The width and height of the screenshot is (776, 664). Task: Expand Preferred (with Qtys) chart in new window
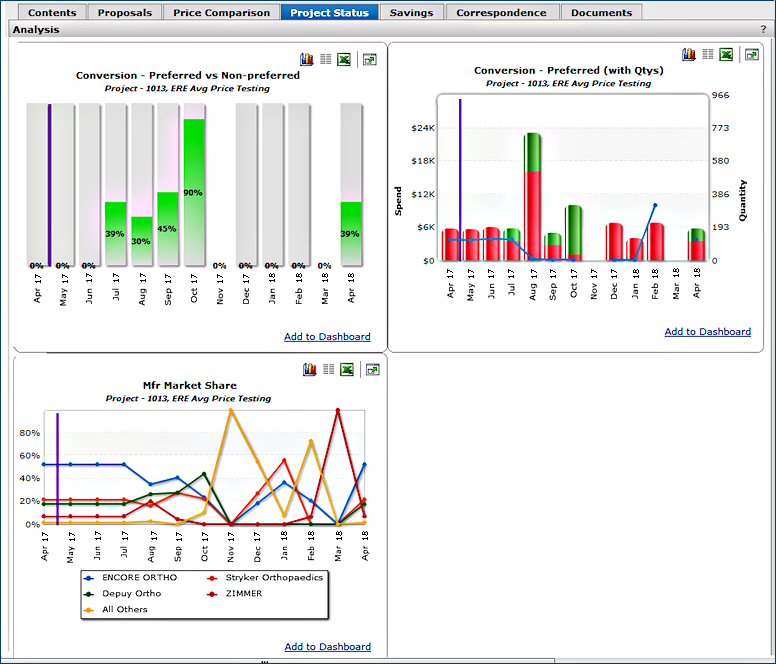click(752, 55)
